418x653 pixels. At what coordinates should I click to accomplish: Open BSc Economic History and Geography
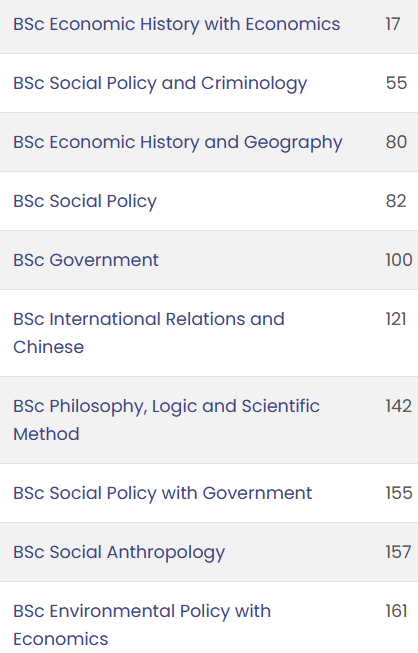178,142
